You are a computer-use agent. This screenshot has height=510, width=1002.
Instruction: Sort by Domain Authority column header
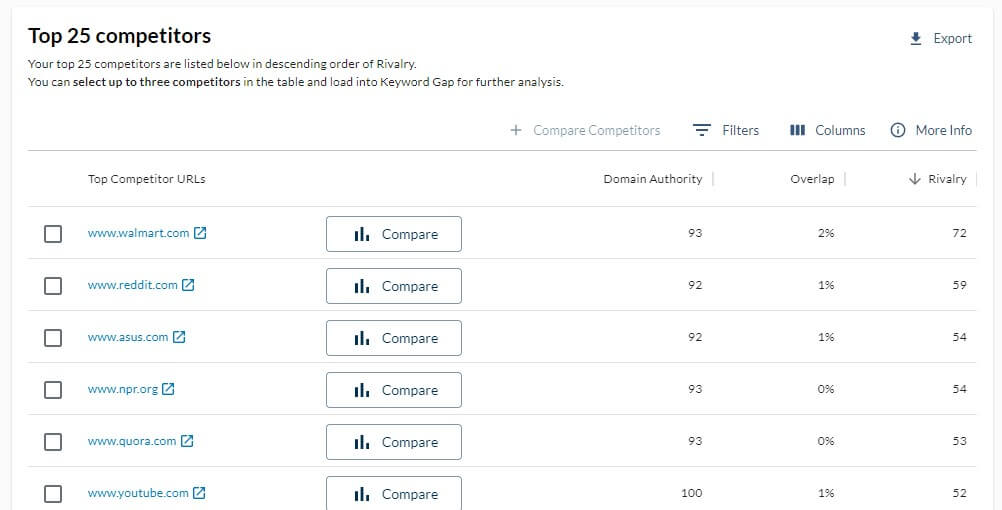[652, 179]
